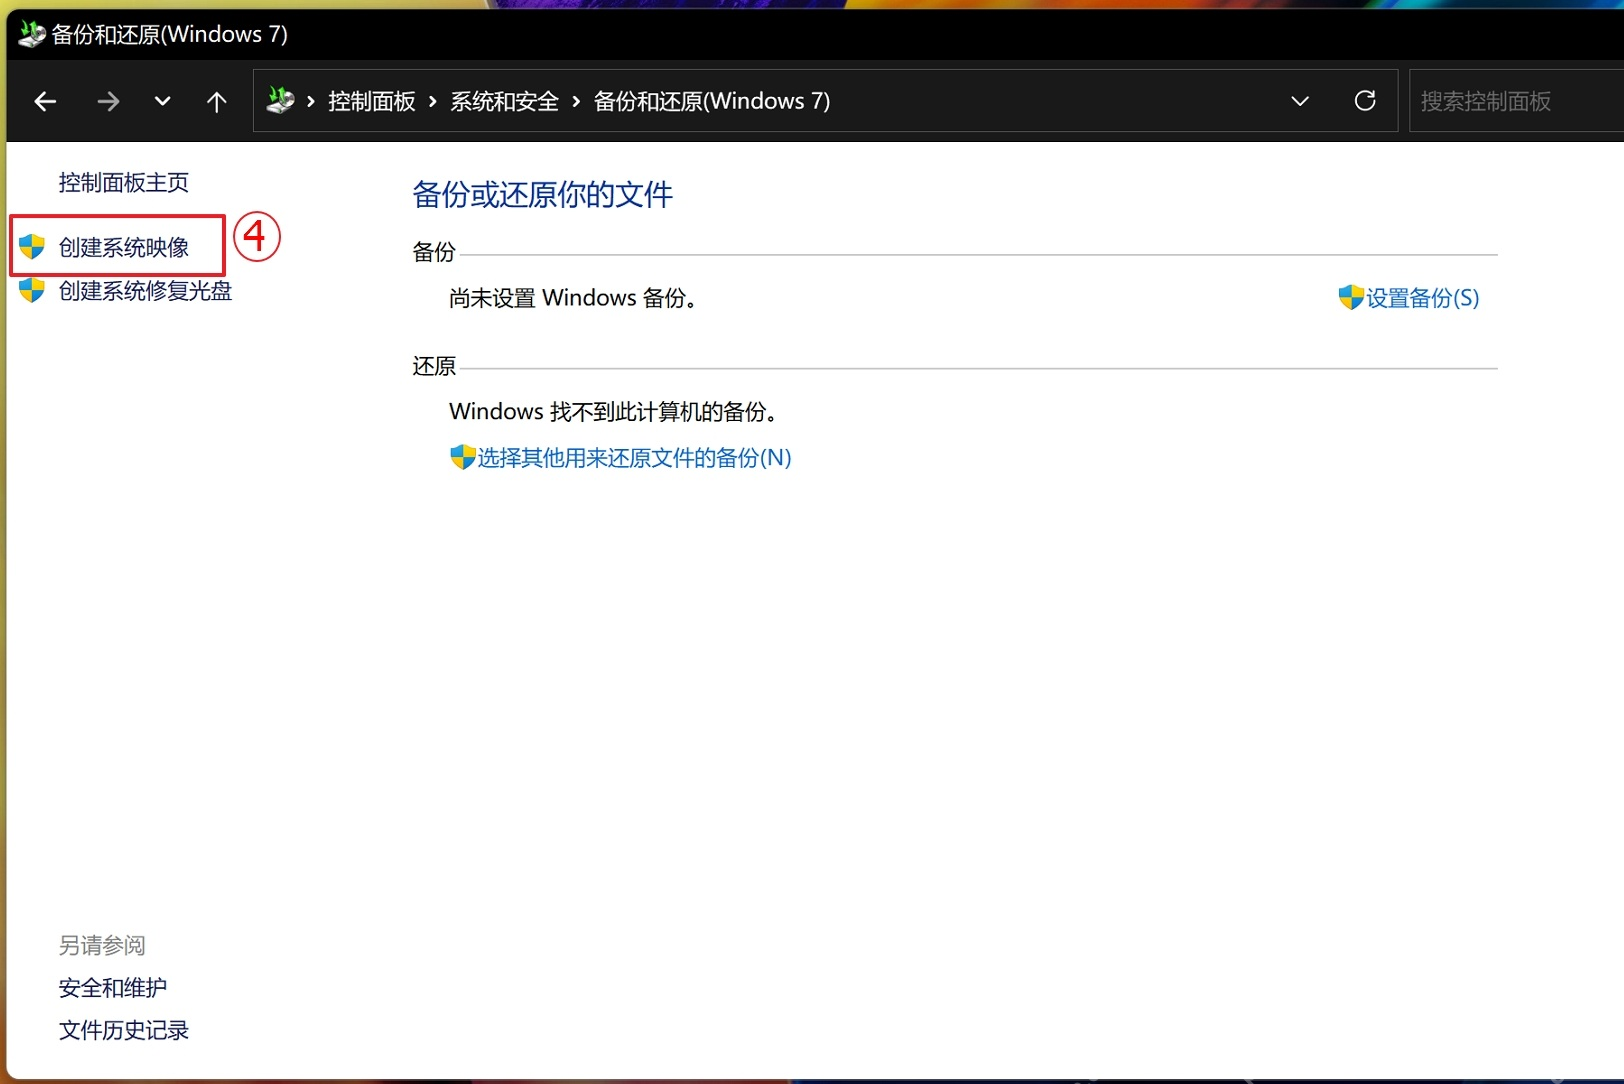Image resolution: width=1624 pixels, height=1084 pixels.
Task: Click text 尚未设置 Windows 备份。
Action: [573, 298]
